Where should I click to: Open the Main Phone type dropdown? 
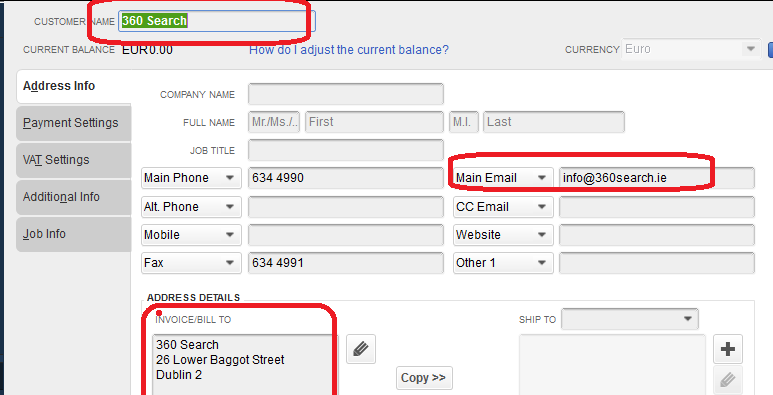[x=191, y=178]
